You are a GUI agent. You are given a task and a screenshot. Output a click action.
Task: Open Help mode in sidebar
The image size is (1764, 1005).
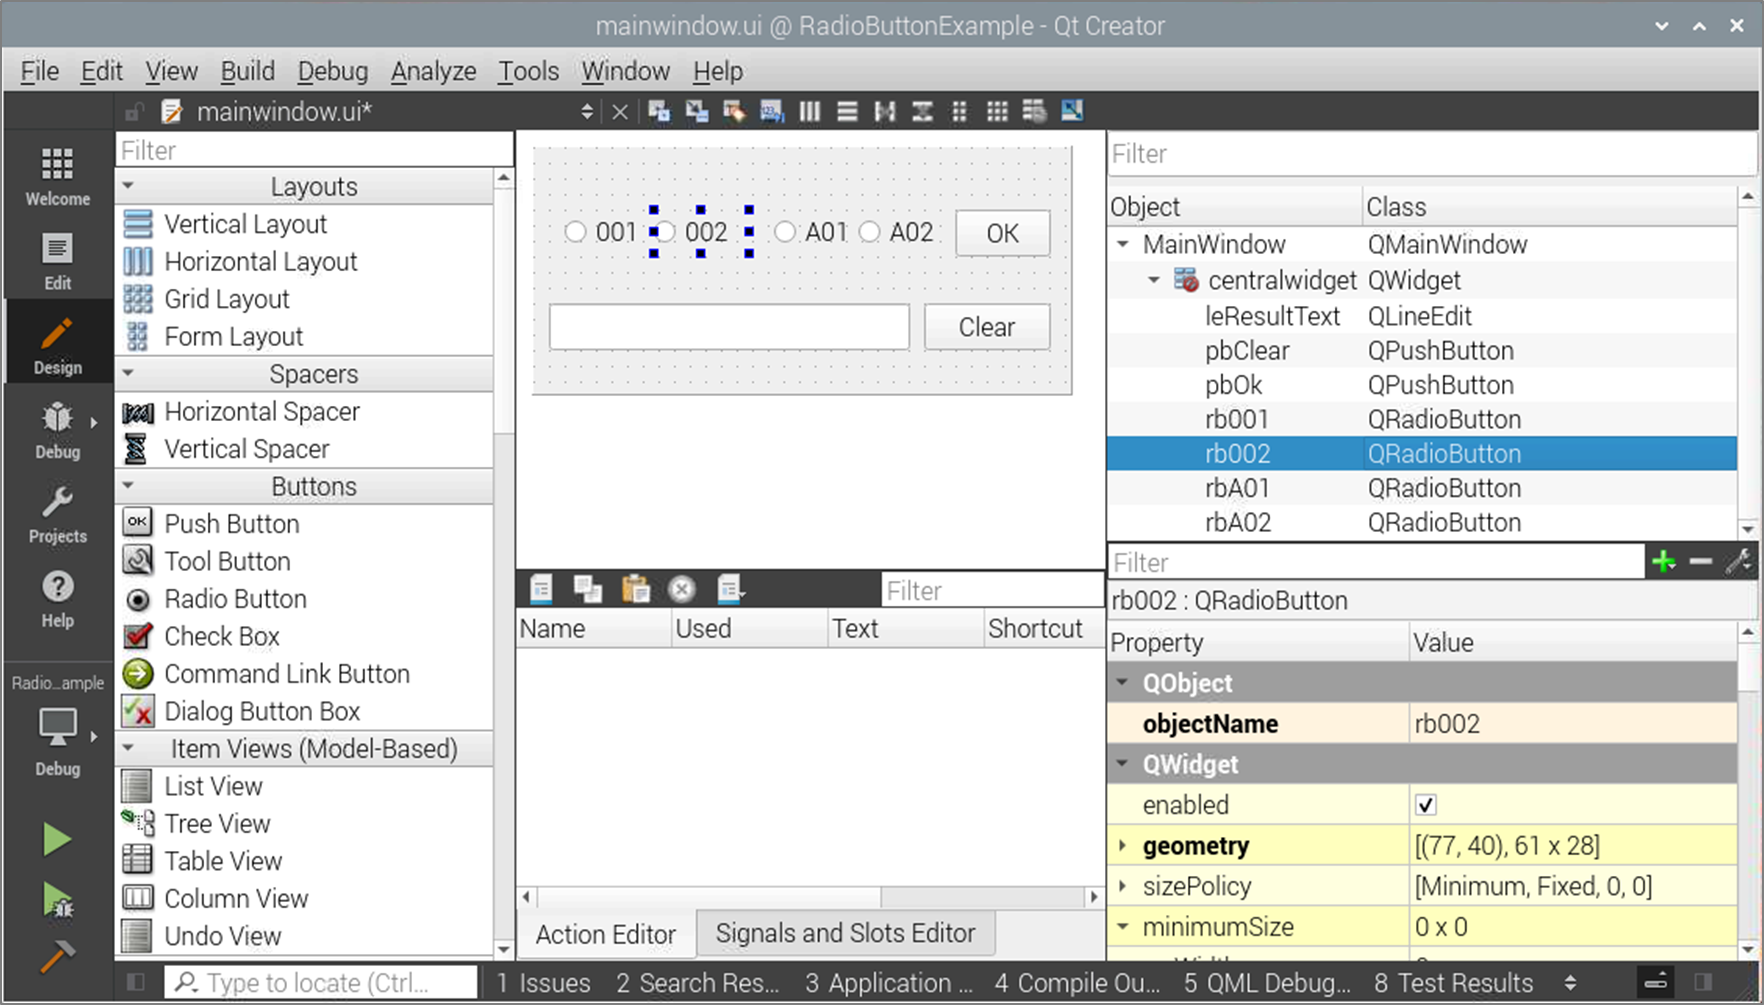coord(57,598)
